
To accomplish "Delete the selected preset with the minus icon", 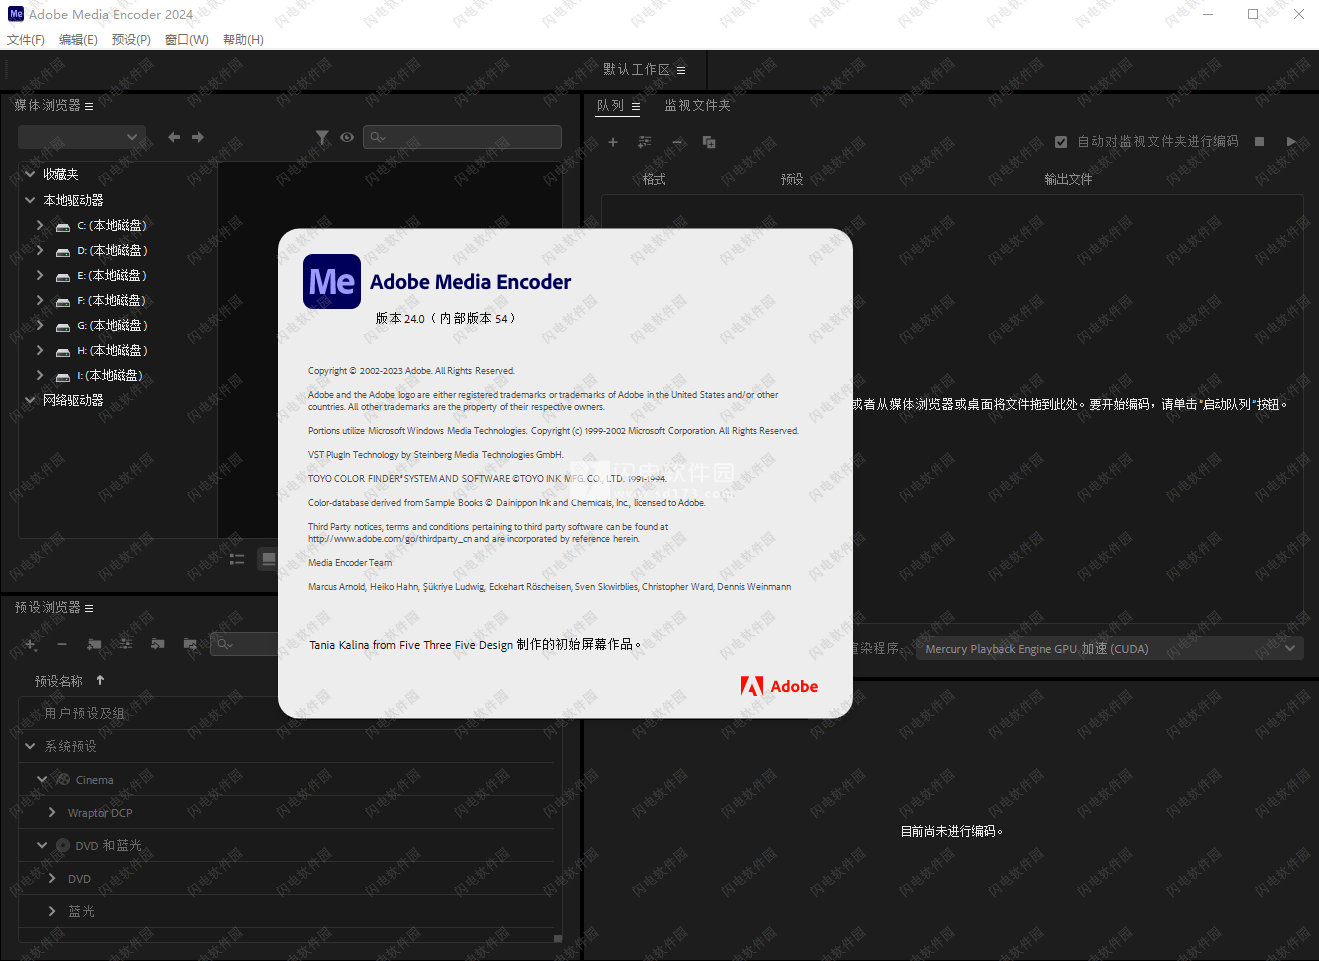I will 62,644.
